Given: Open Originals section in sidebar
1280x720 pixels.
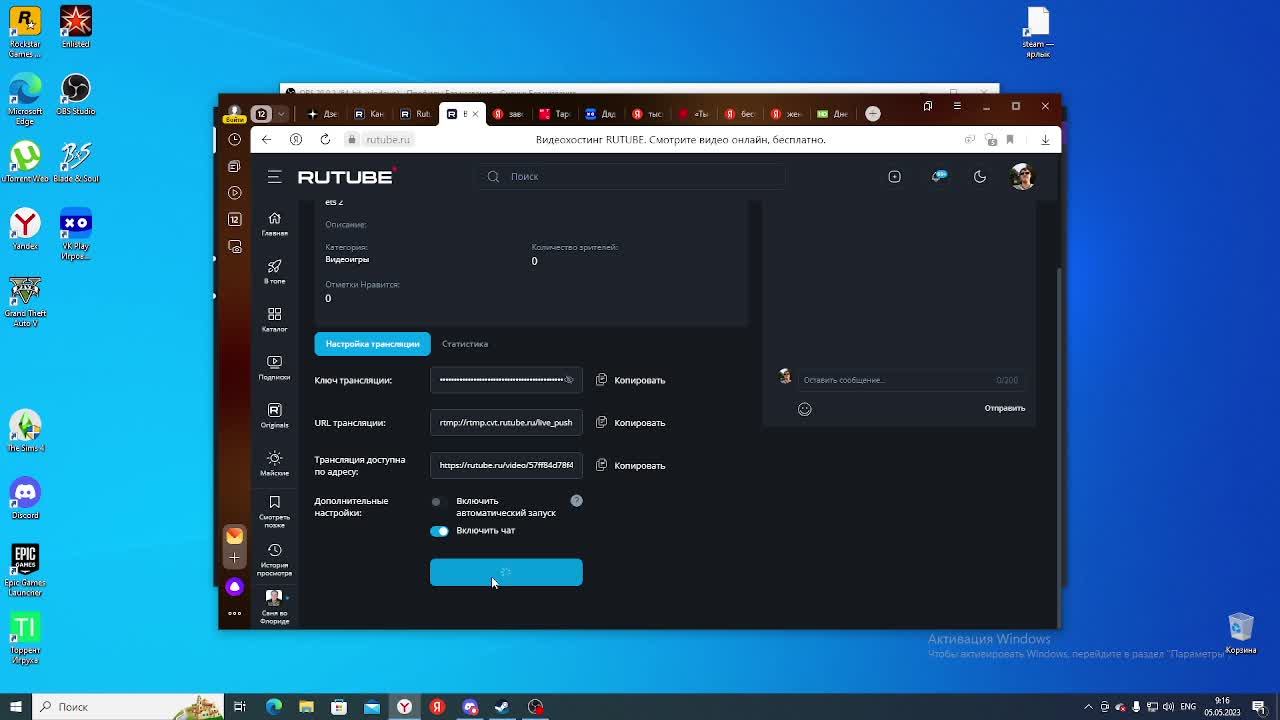Looking at the screenshot, I should pyautogui.click(x=274, y=415).
